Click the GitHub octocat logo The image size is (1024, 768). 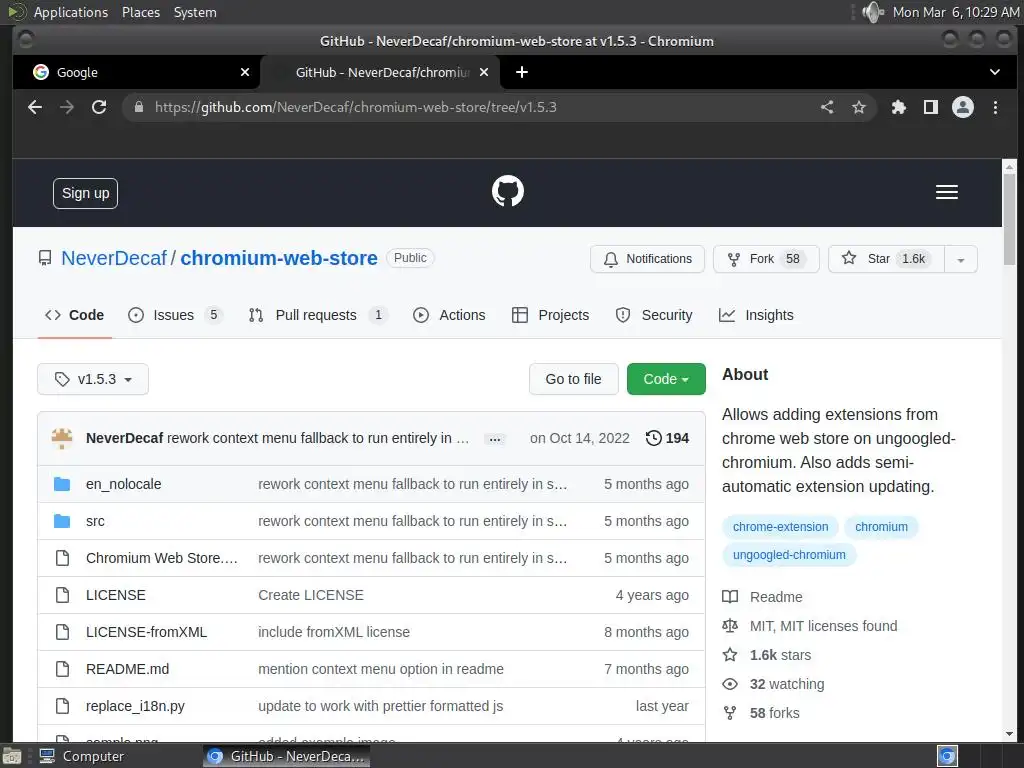[x=507, y=191]
